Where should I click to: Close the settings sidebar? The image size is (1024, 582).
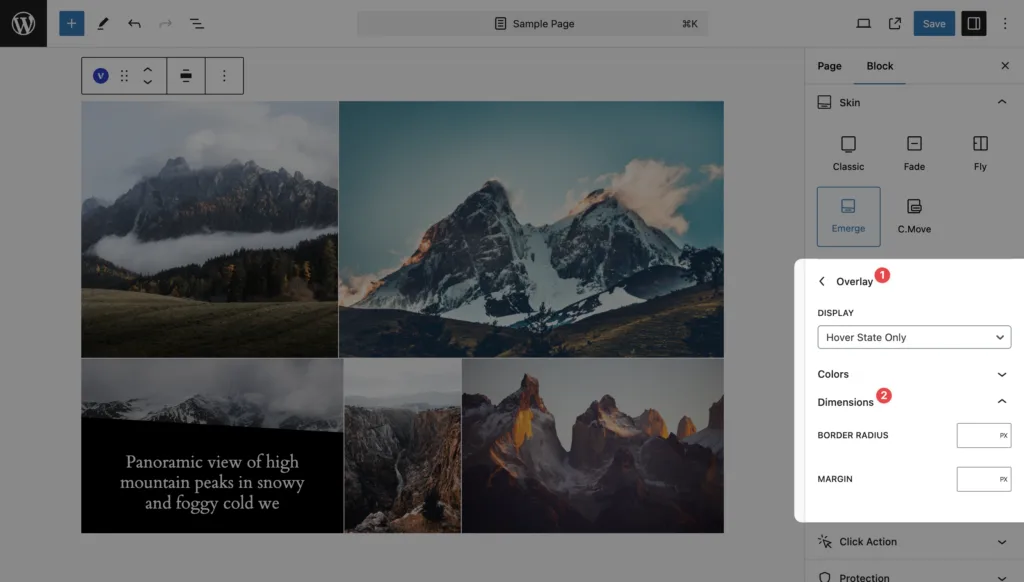point(1005,66)
